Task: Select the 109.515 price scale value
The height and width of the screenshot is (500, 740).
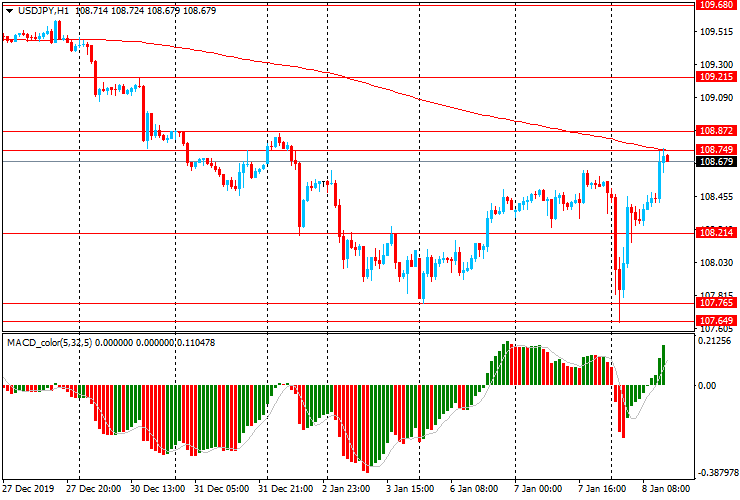Action: click(x=716, y=32)
